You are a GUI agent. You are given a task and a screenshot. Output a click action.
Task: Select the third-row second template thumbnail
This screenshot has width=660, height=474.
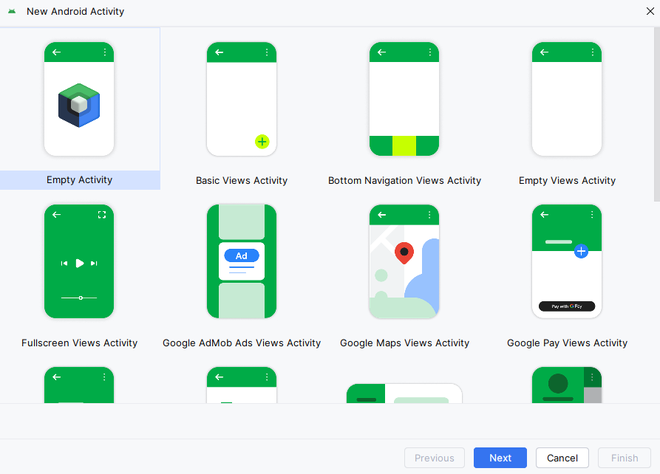click(x=242, y=385)
